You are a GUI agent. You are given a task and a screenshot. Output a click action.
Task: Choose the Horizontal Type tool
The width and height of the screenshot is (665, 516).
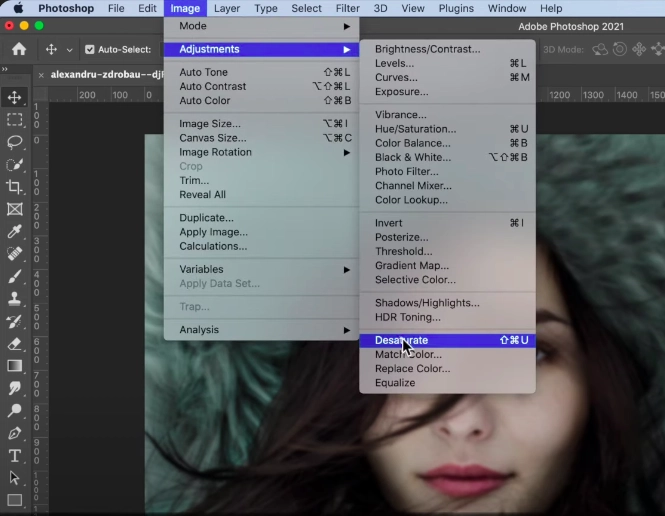click(15, 456)
